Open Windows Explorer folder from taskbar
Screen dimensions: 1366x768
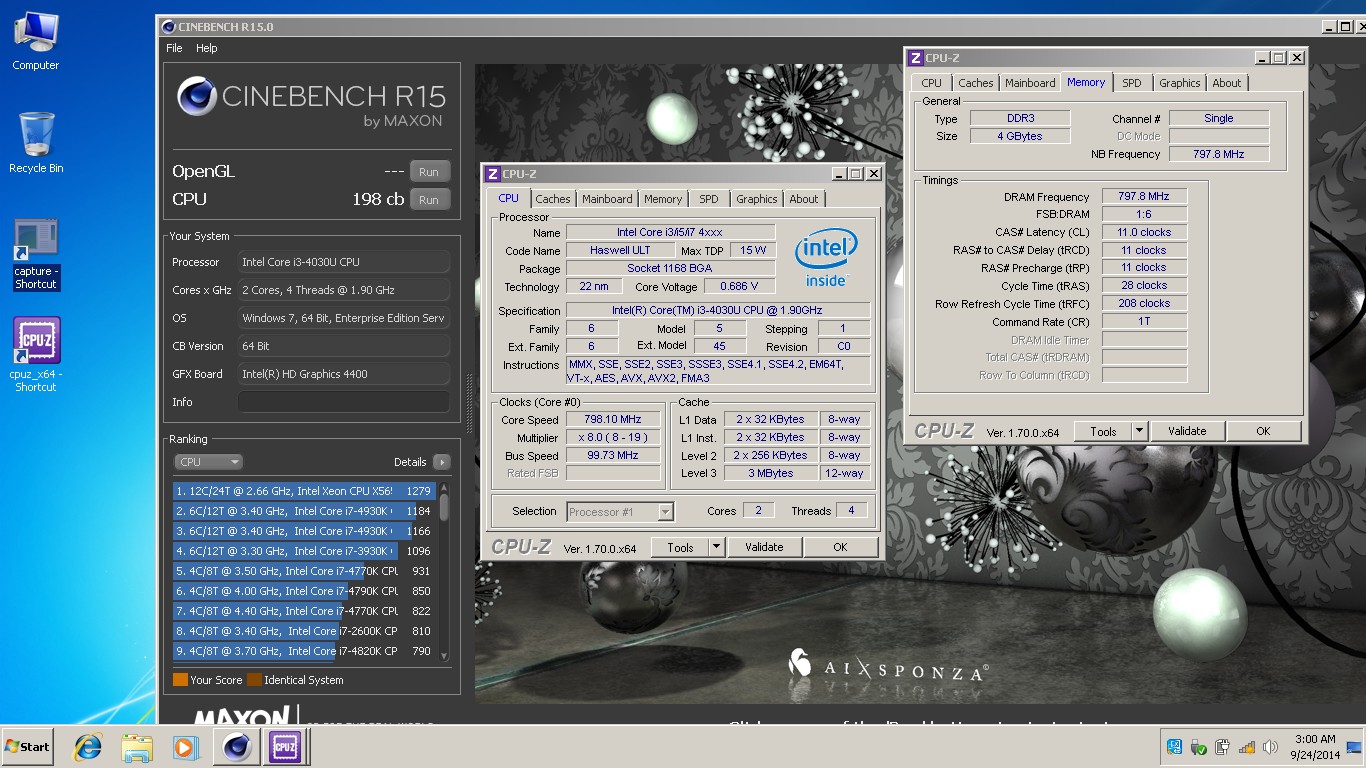click(x=136, y=747)
